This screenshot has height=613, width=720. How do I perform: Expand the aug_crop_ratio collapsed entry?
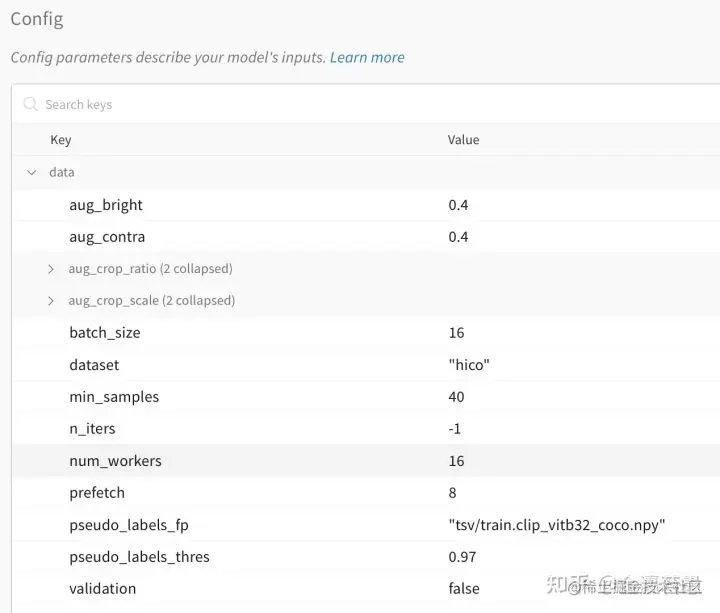pyautogui.click(x=51, y=269)
